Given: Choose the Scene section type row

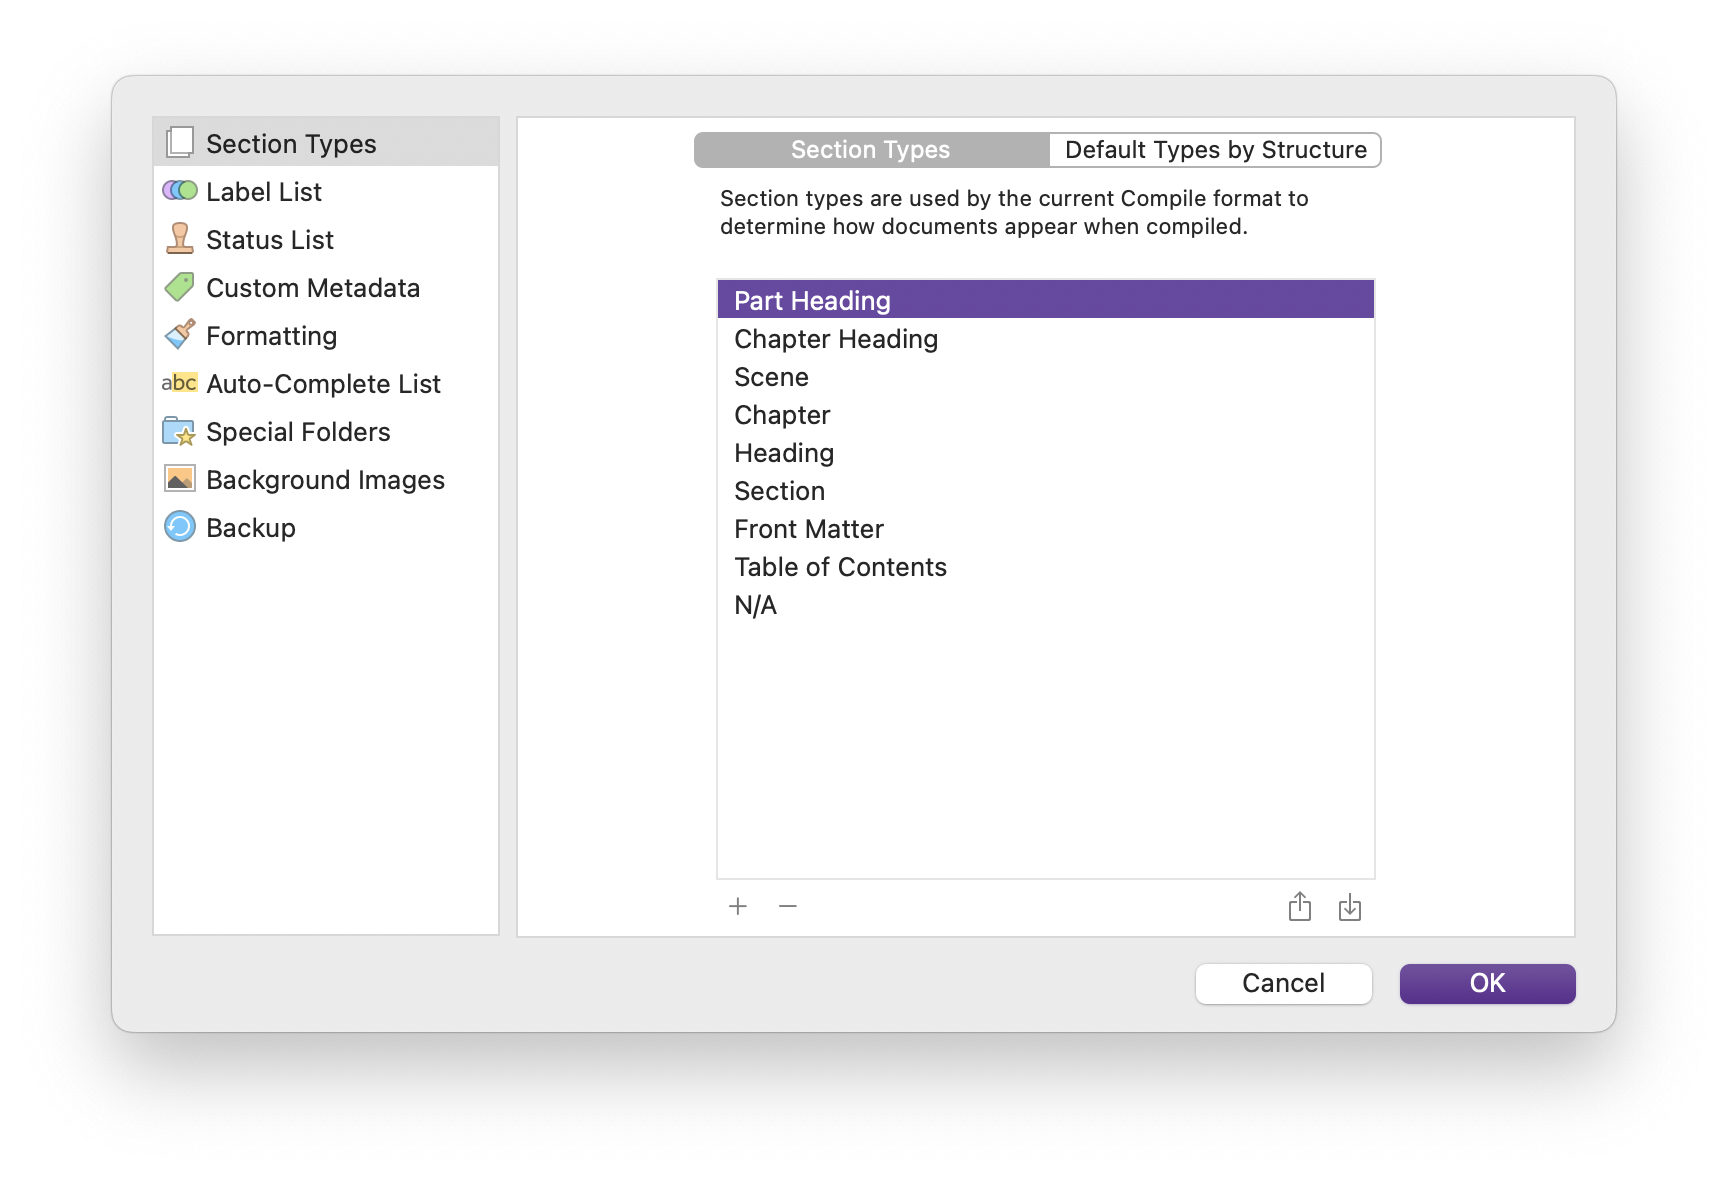Looking at the screenshot, I should tap(771, 377).
